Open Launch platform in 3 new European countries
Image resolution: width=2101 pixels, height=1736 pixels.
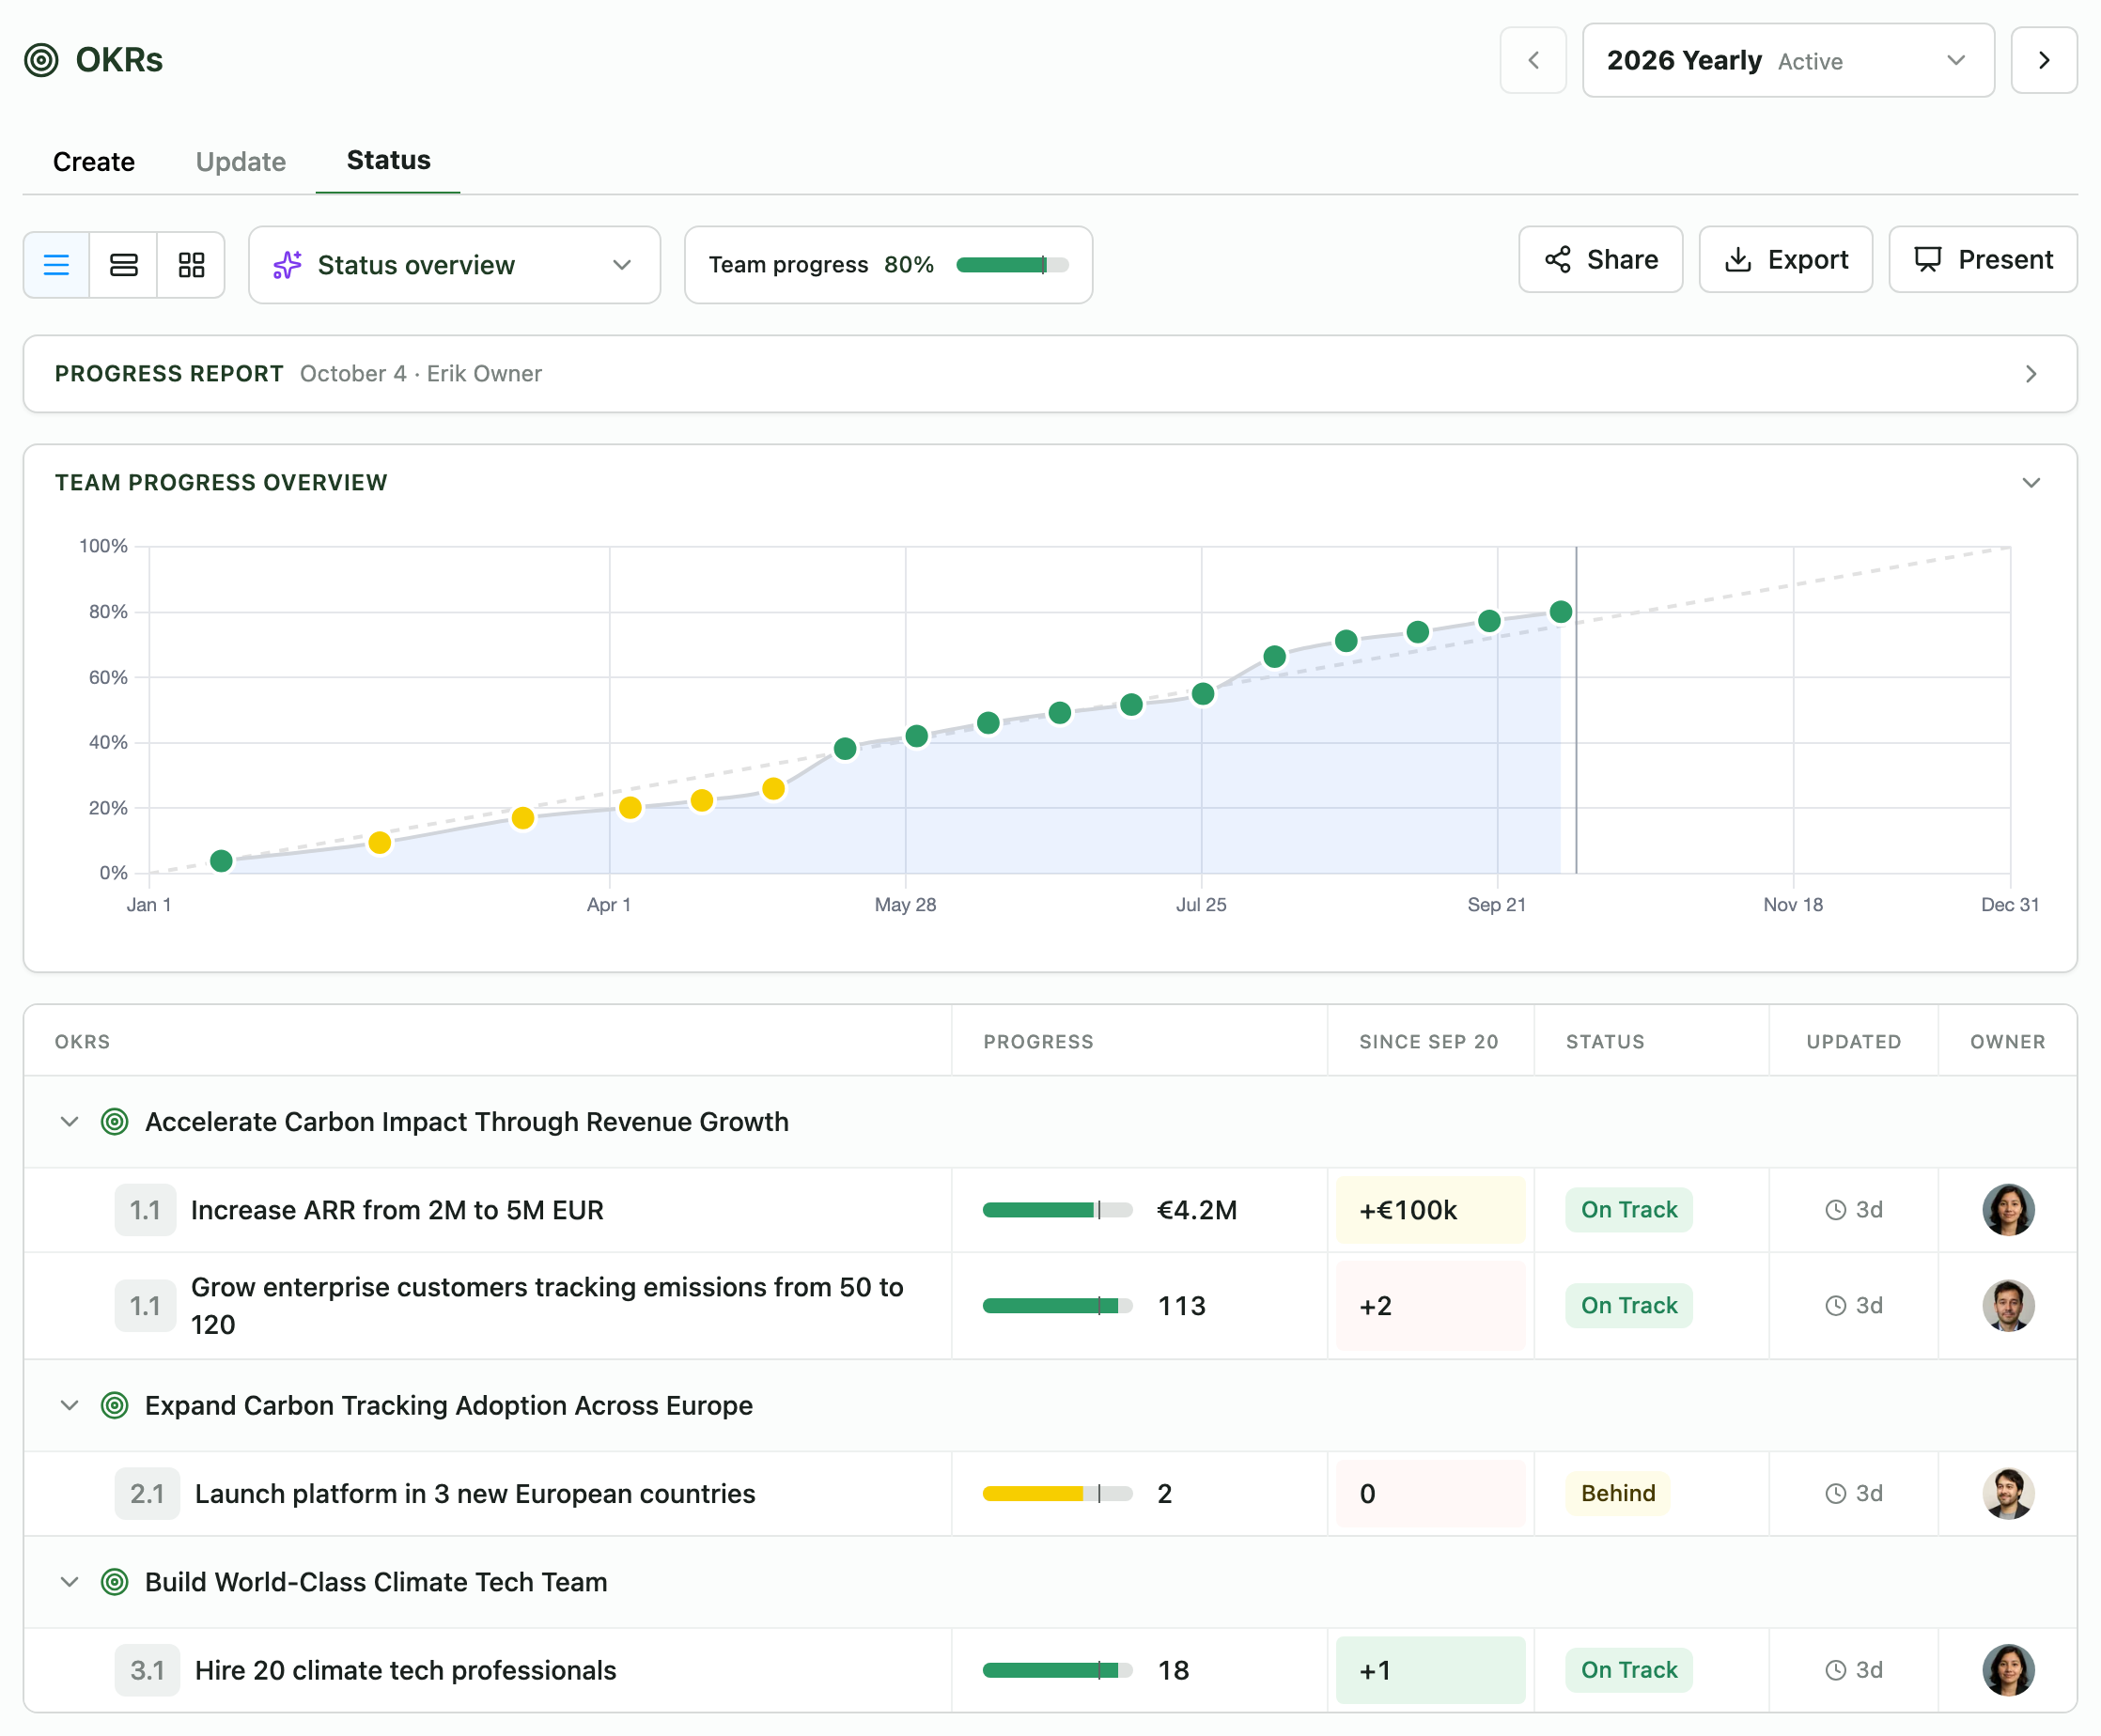tap(475, 1494)
